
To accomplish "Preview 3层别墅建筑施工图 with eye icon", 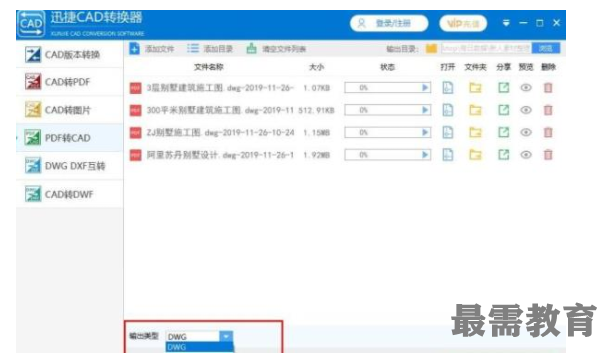I will click(x=526, y=88).
